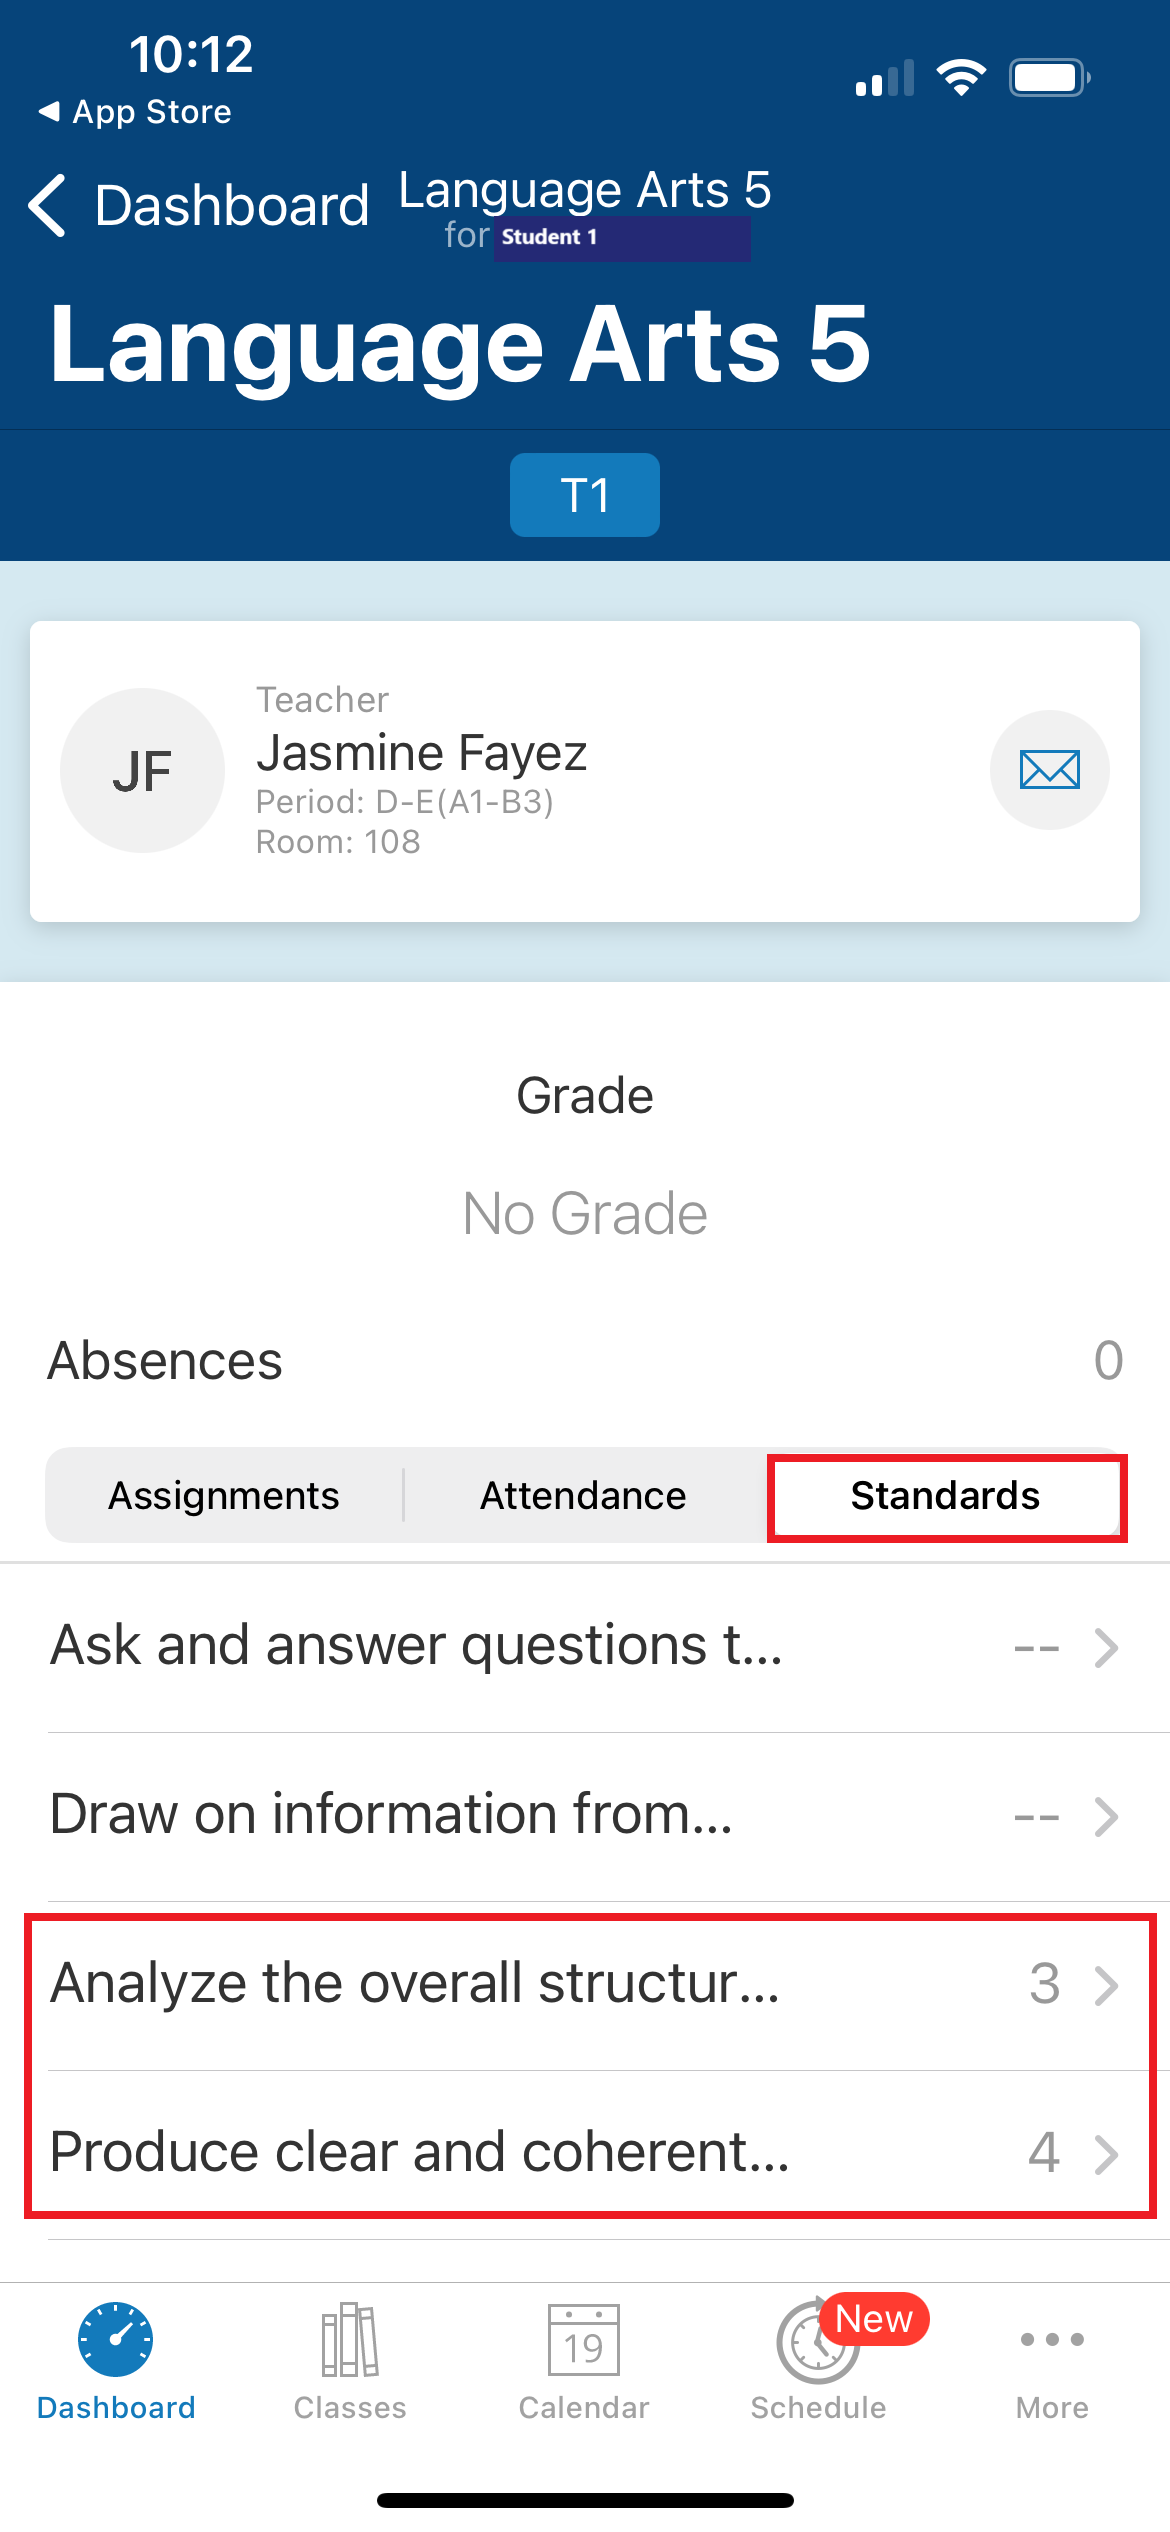Tap the New badge on Schedule
1170x2532 pixels.
tap(874, 2318)
